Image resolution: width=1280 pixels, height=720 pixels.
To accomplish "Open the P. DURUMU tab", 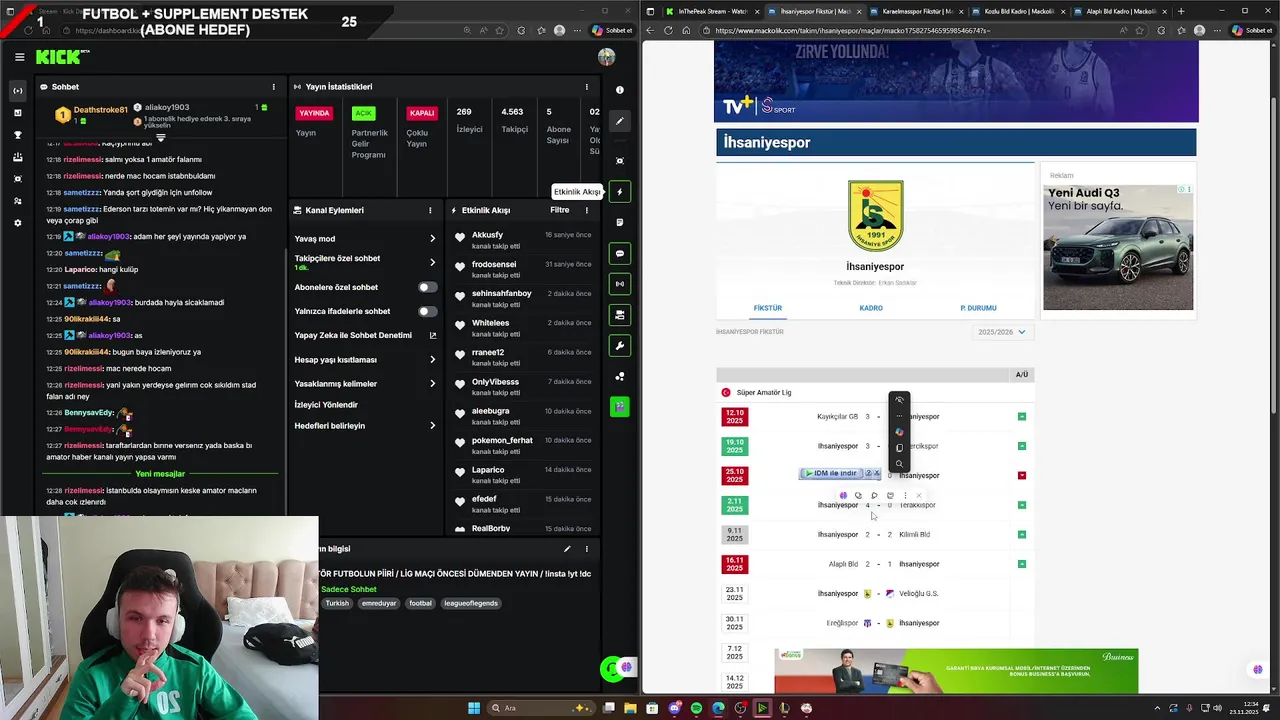I will 978,308.
